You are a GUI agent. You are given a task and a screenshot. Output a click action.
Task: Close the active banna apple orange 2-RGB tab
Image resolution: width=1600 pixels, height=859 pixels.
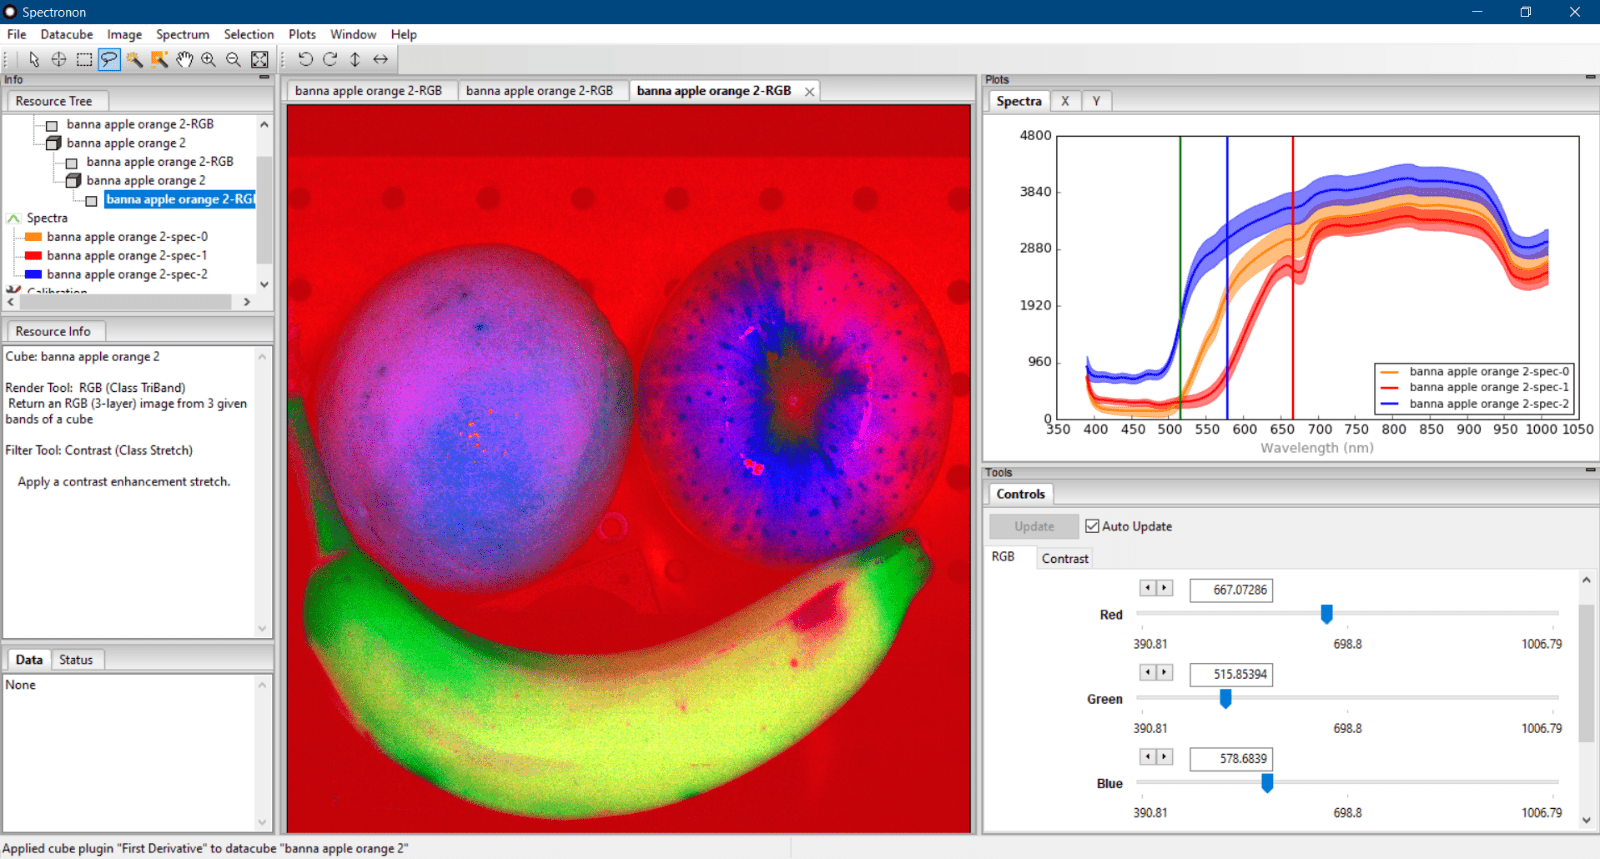tap(809, 91)
